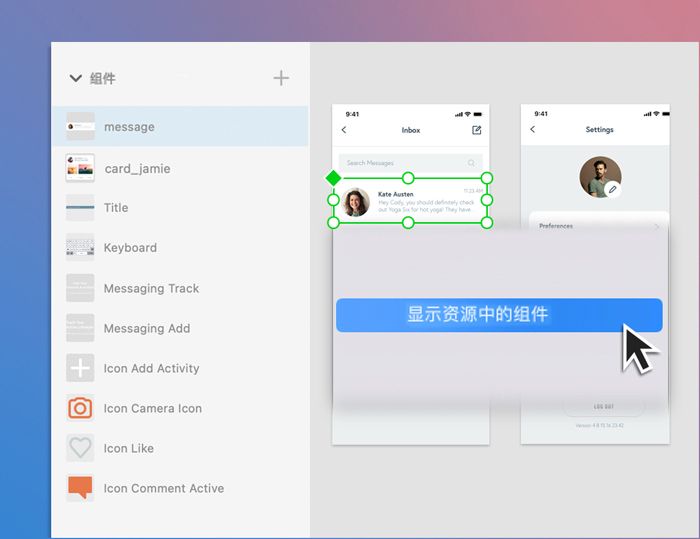Open the Preferences row in Settings
This screenshot has width=700, height=539.
tap(599, 226)
